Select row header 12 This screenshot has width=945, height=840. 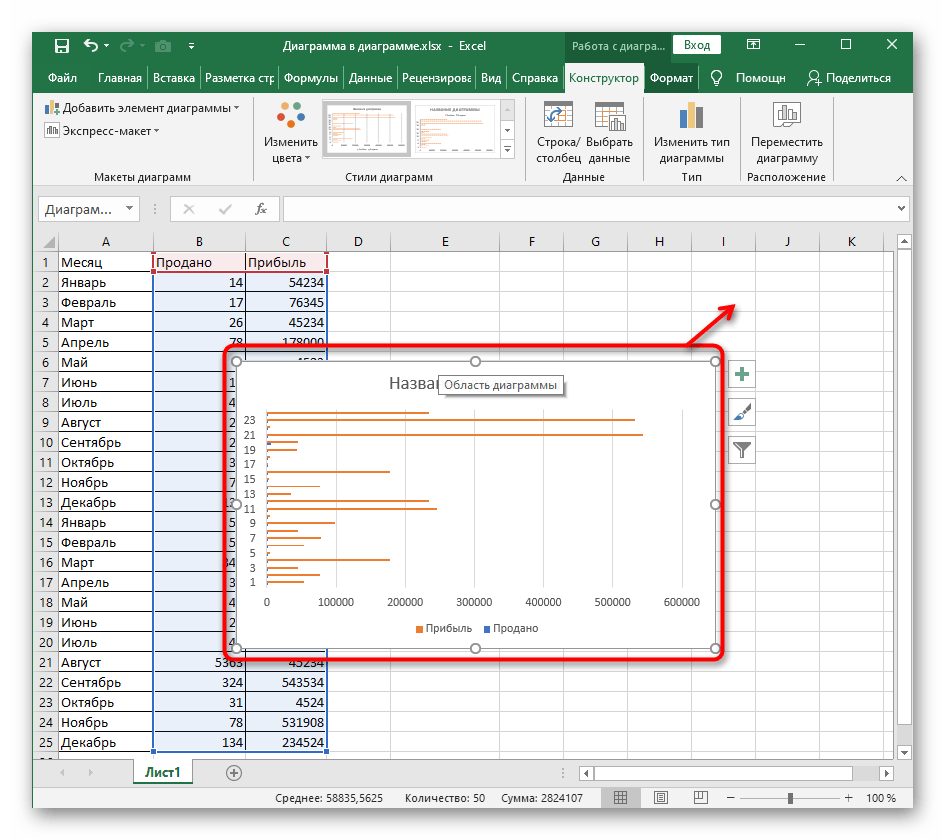click(46, 482)
